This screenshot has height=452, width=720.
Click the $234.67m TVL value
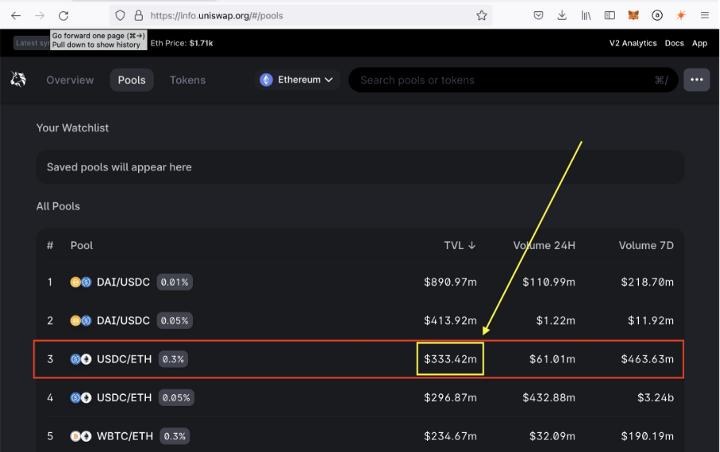click(x=450, y=436)
